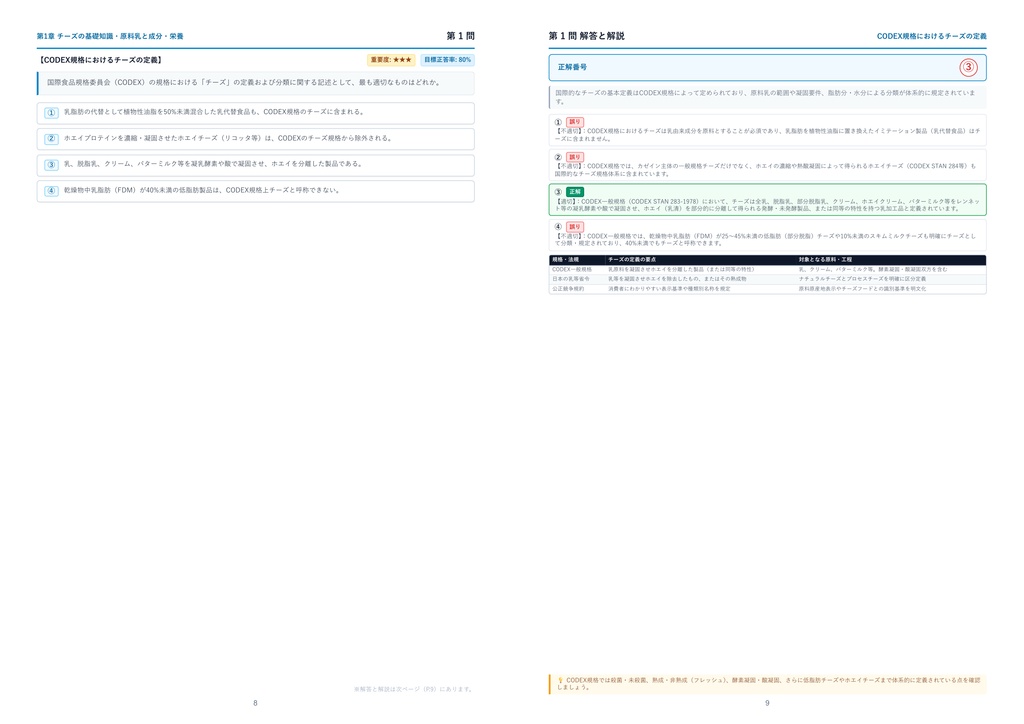
Task: Click the summary text starting 国際的なチーズの基本定義
Action: tap(765, 97)
